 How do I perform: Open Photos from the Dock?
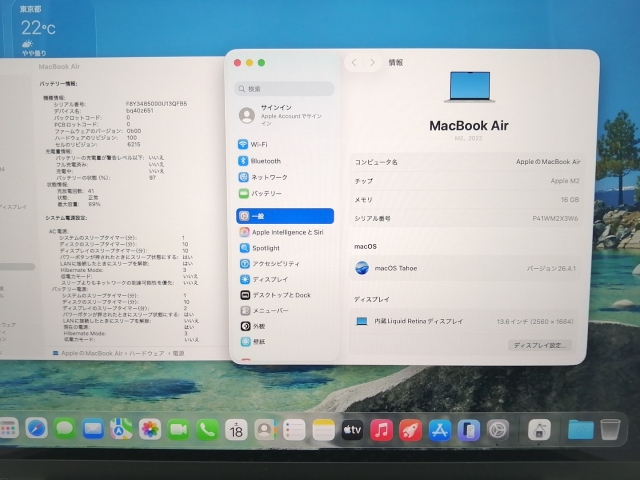click(150, 429)
